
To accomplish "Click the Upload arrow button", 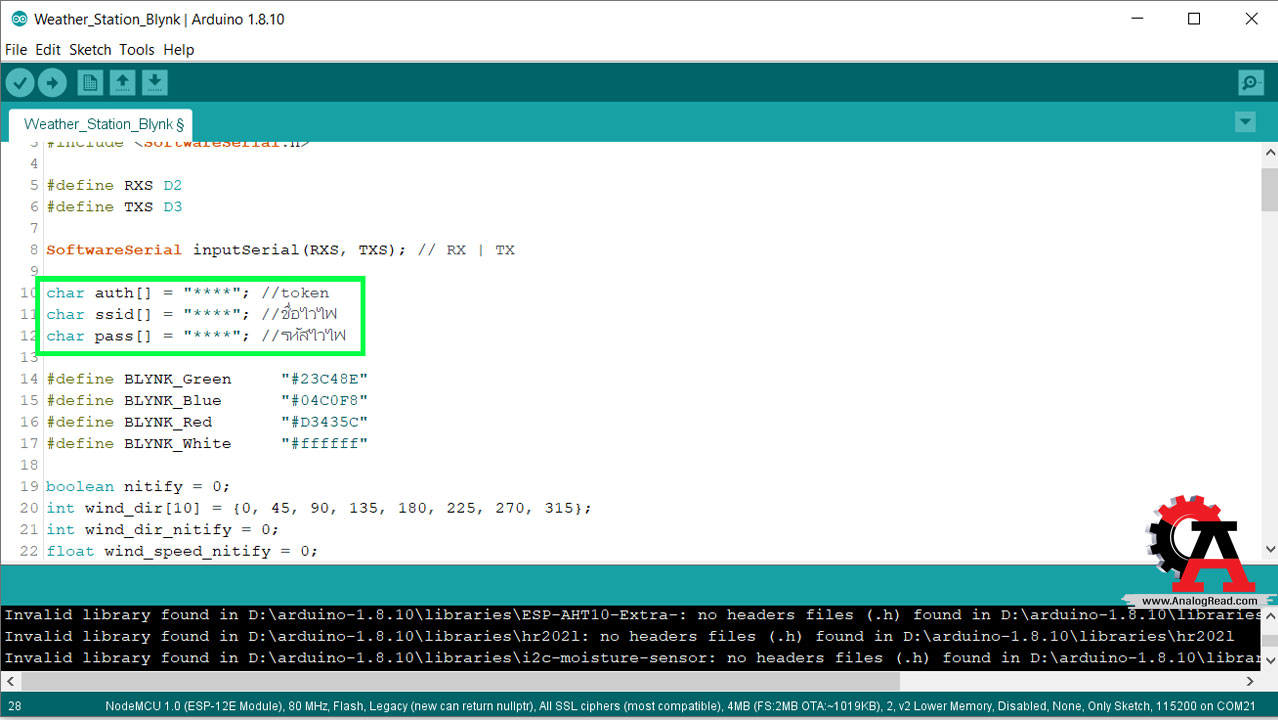I will point(52,82).
